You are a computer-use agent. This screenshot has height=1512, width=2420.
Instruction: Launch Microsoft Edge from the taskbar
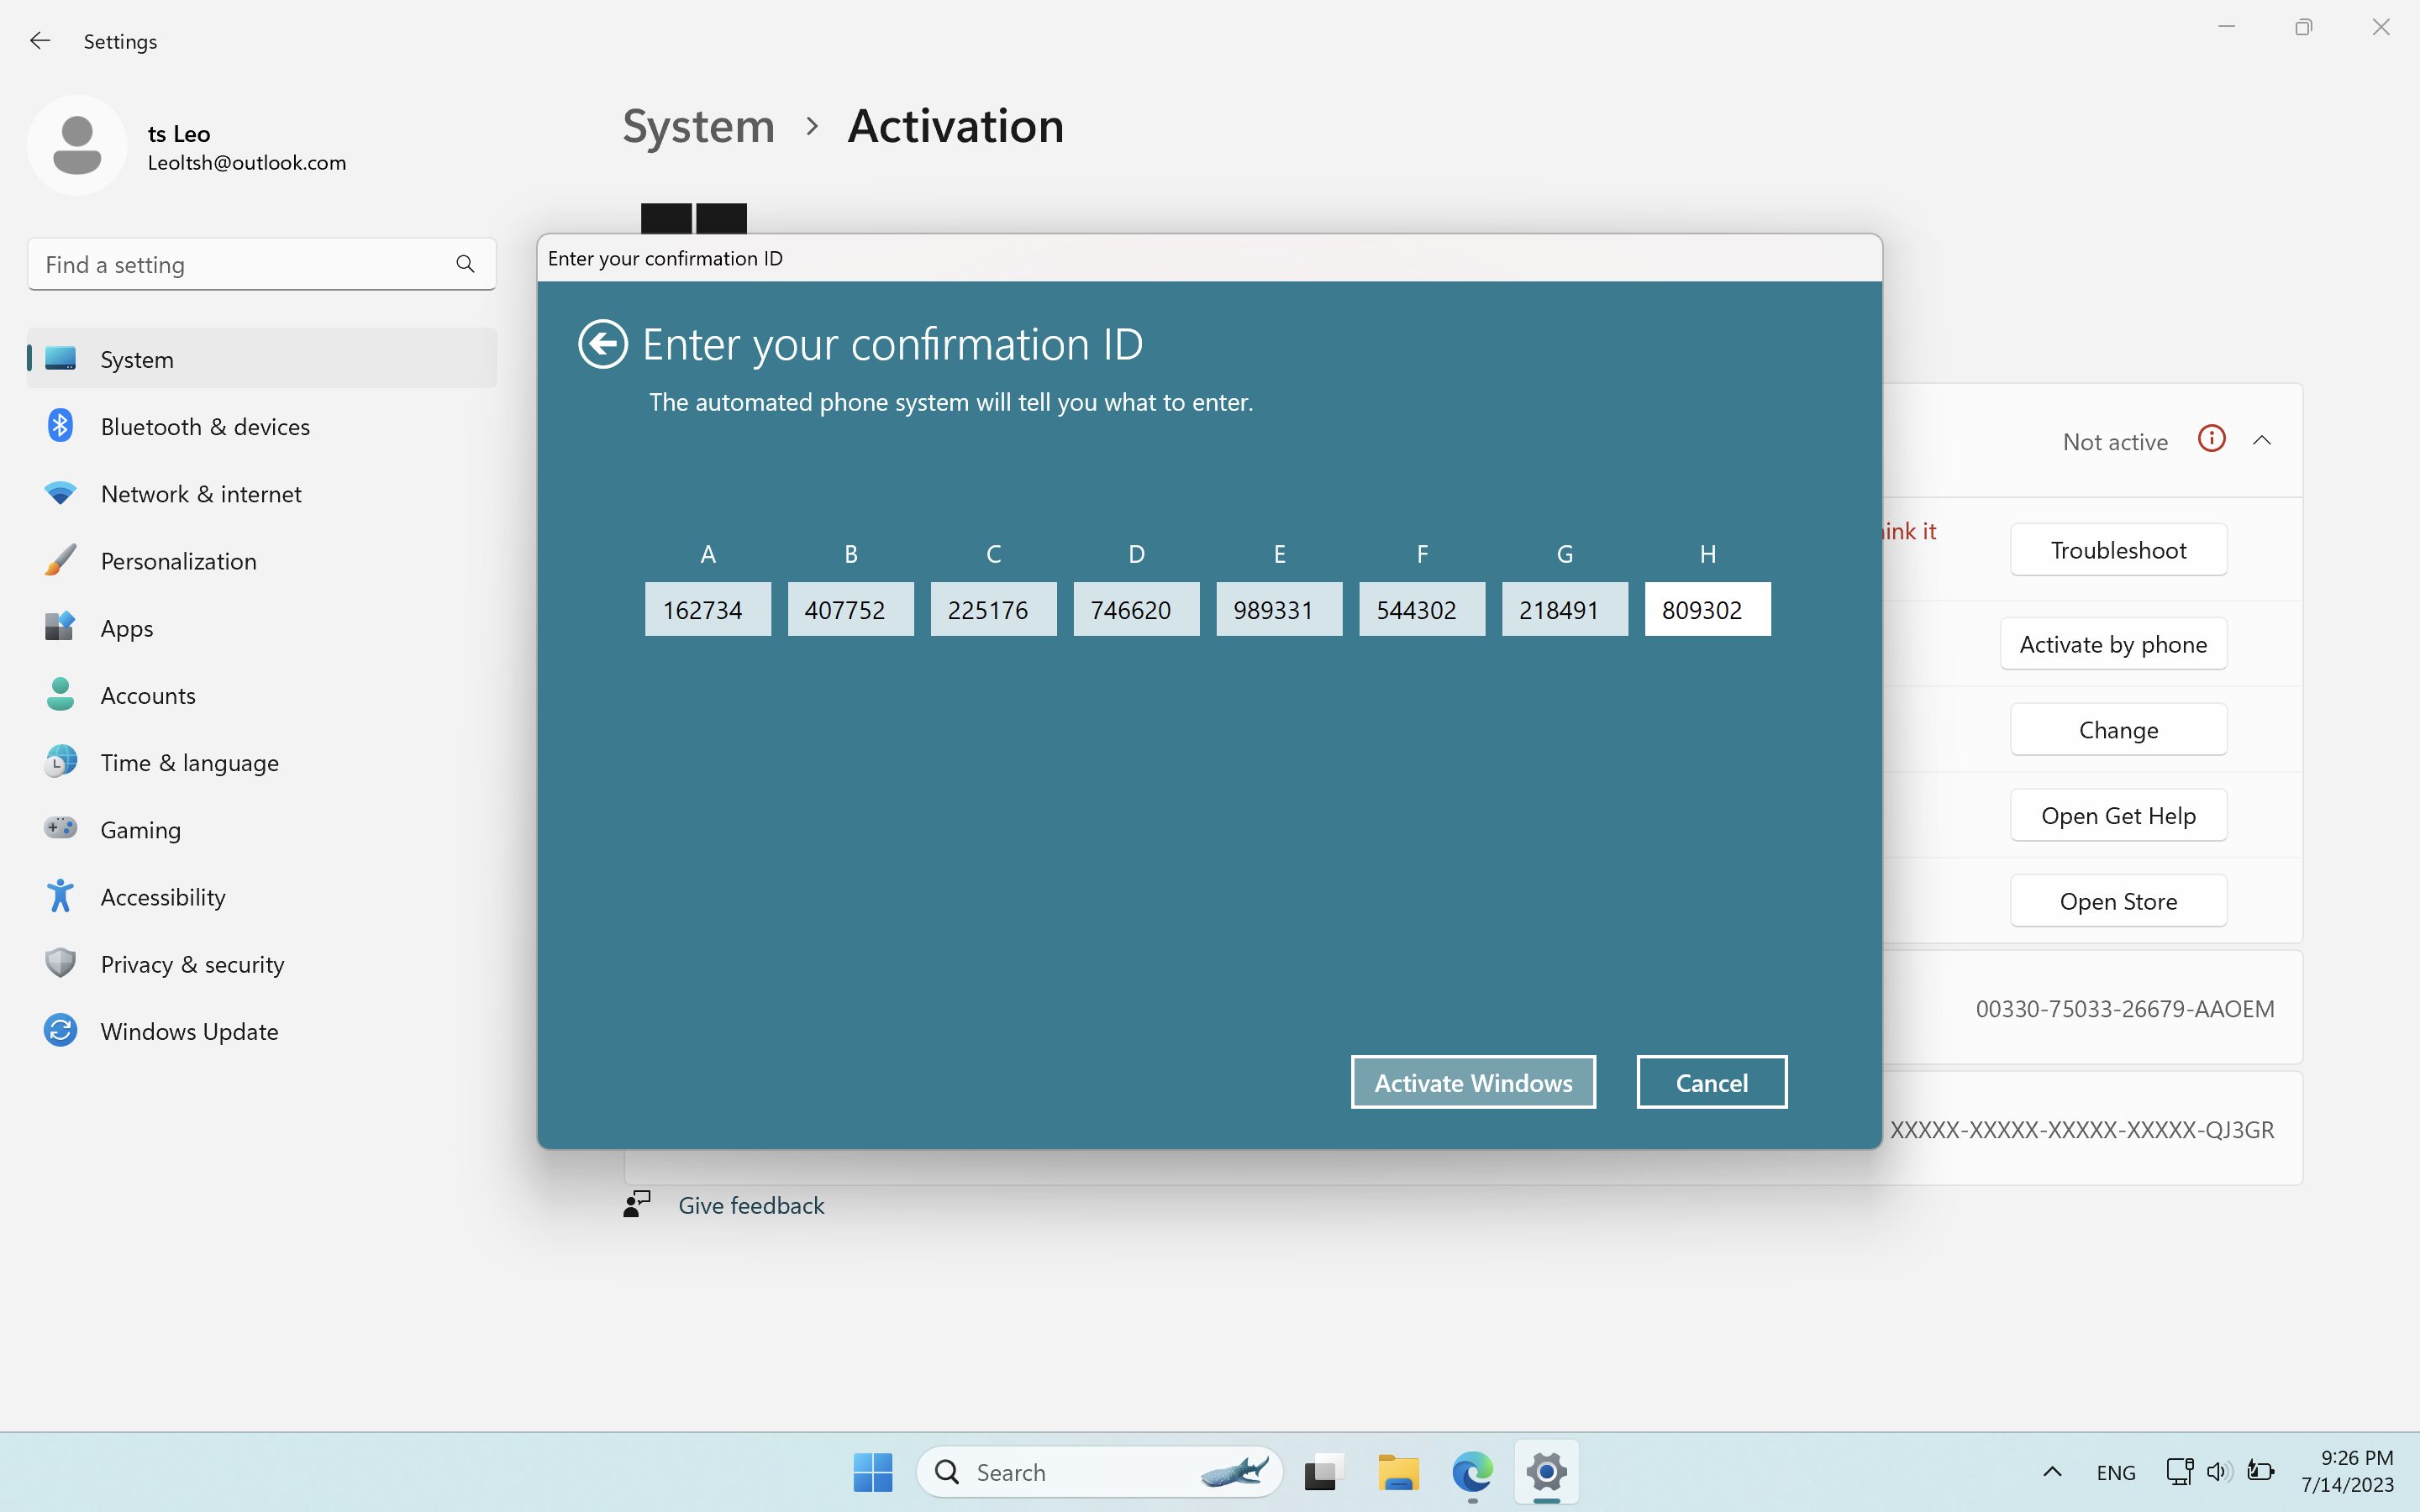(x=1472, y=1472)
